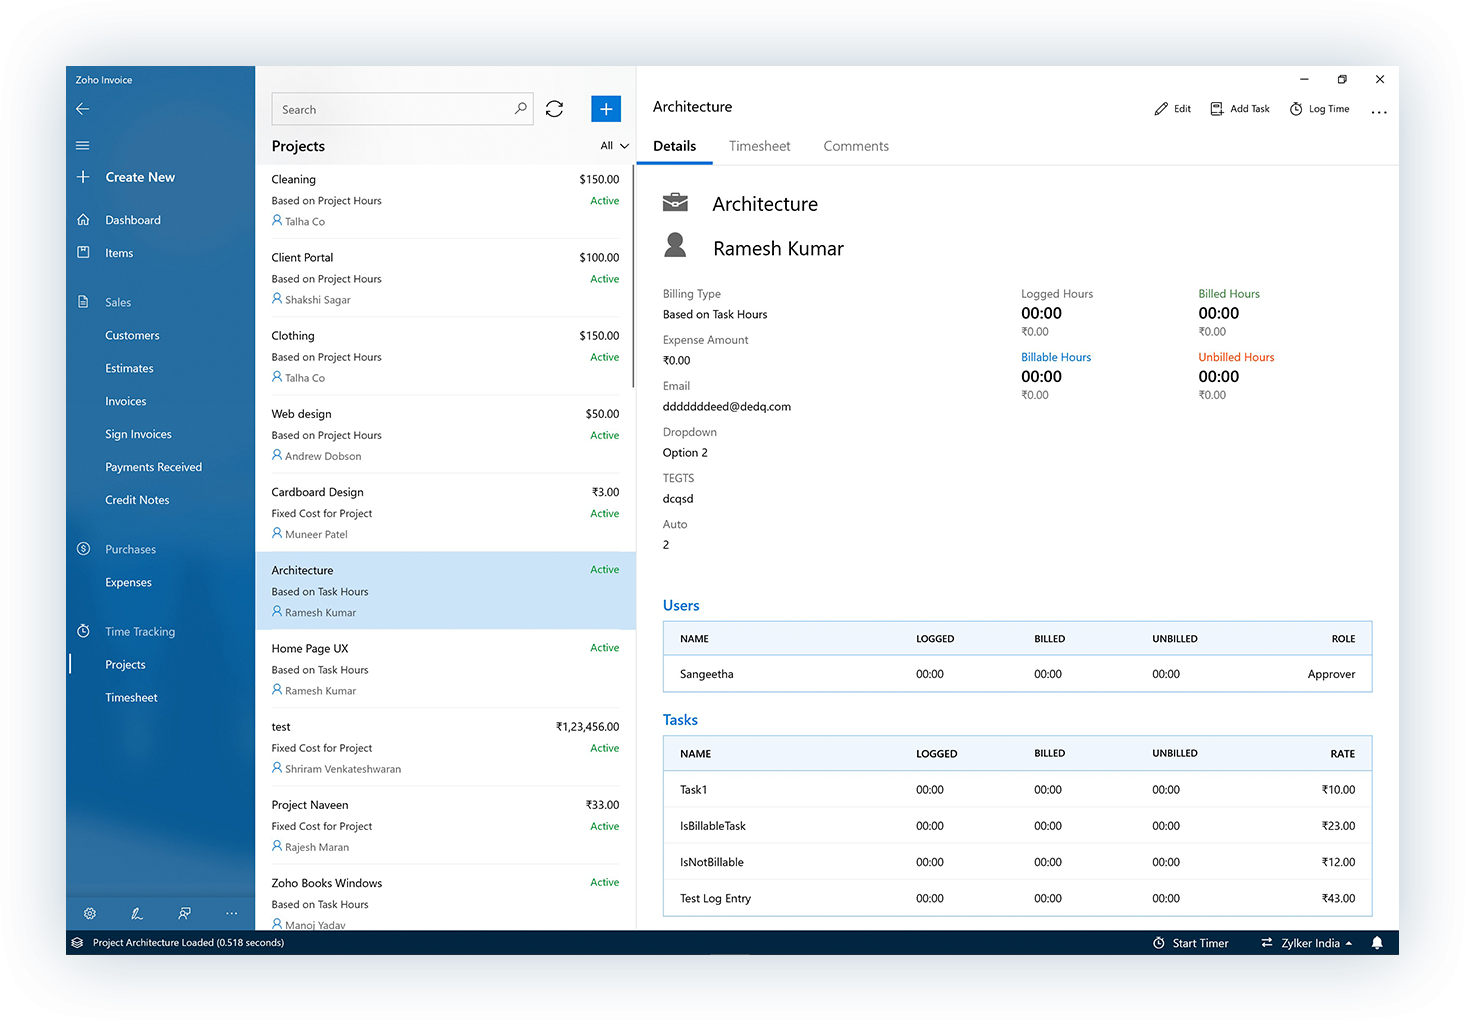The image size is (1465, 1020).
Task: Open the Comments tab
Action: point(855,146)
